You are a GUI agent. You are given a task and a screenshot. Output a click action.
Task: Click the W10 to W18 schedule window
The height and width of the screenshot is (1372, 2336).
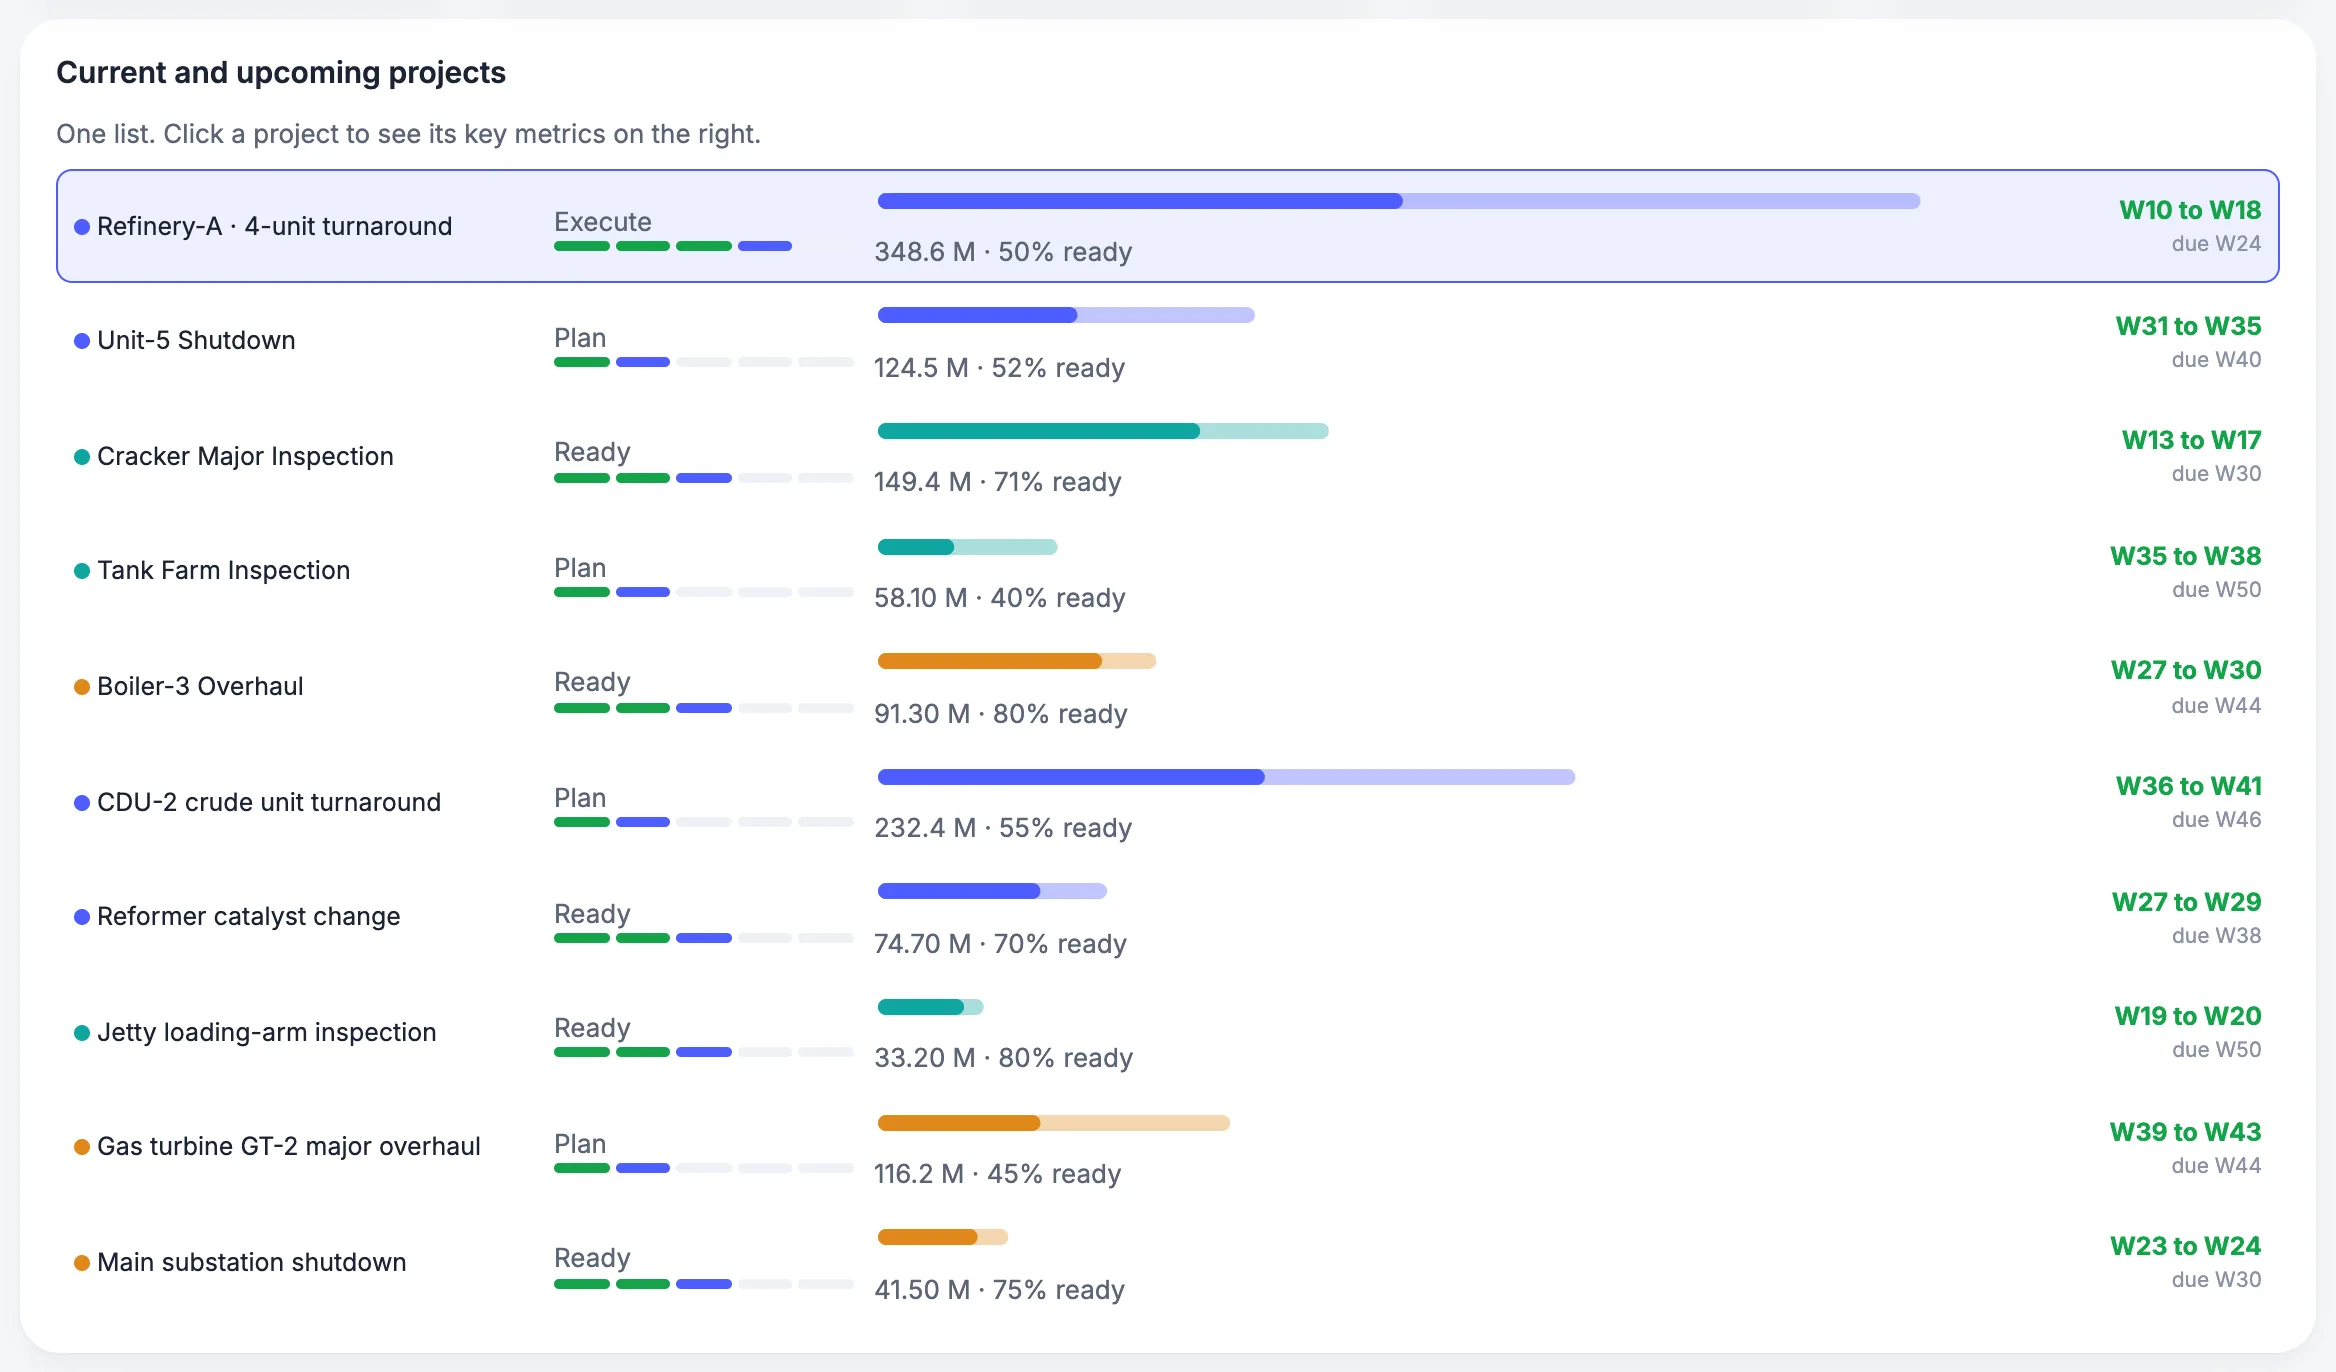coord(2190,210)
